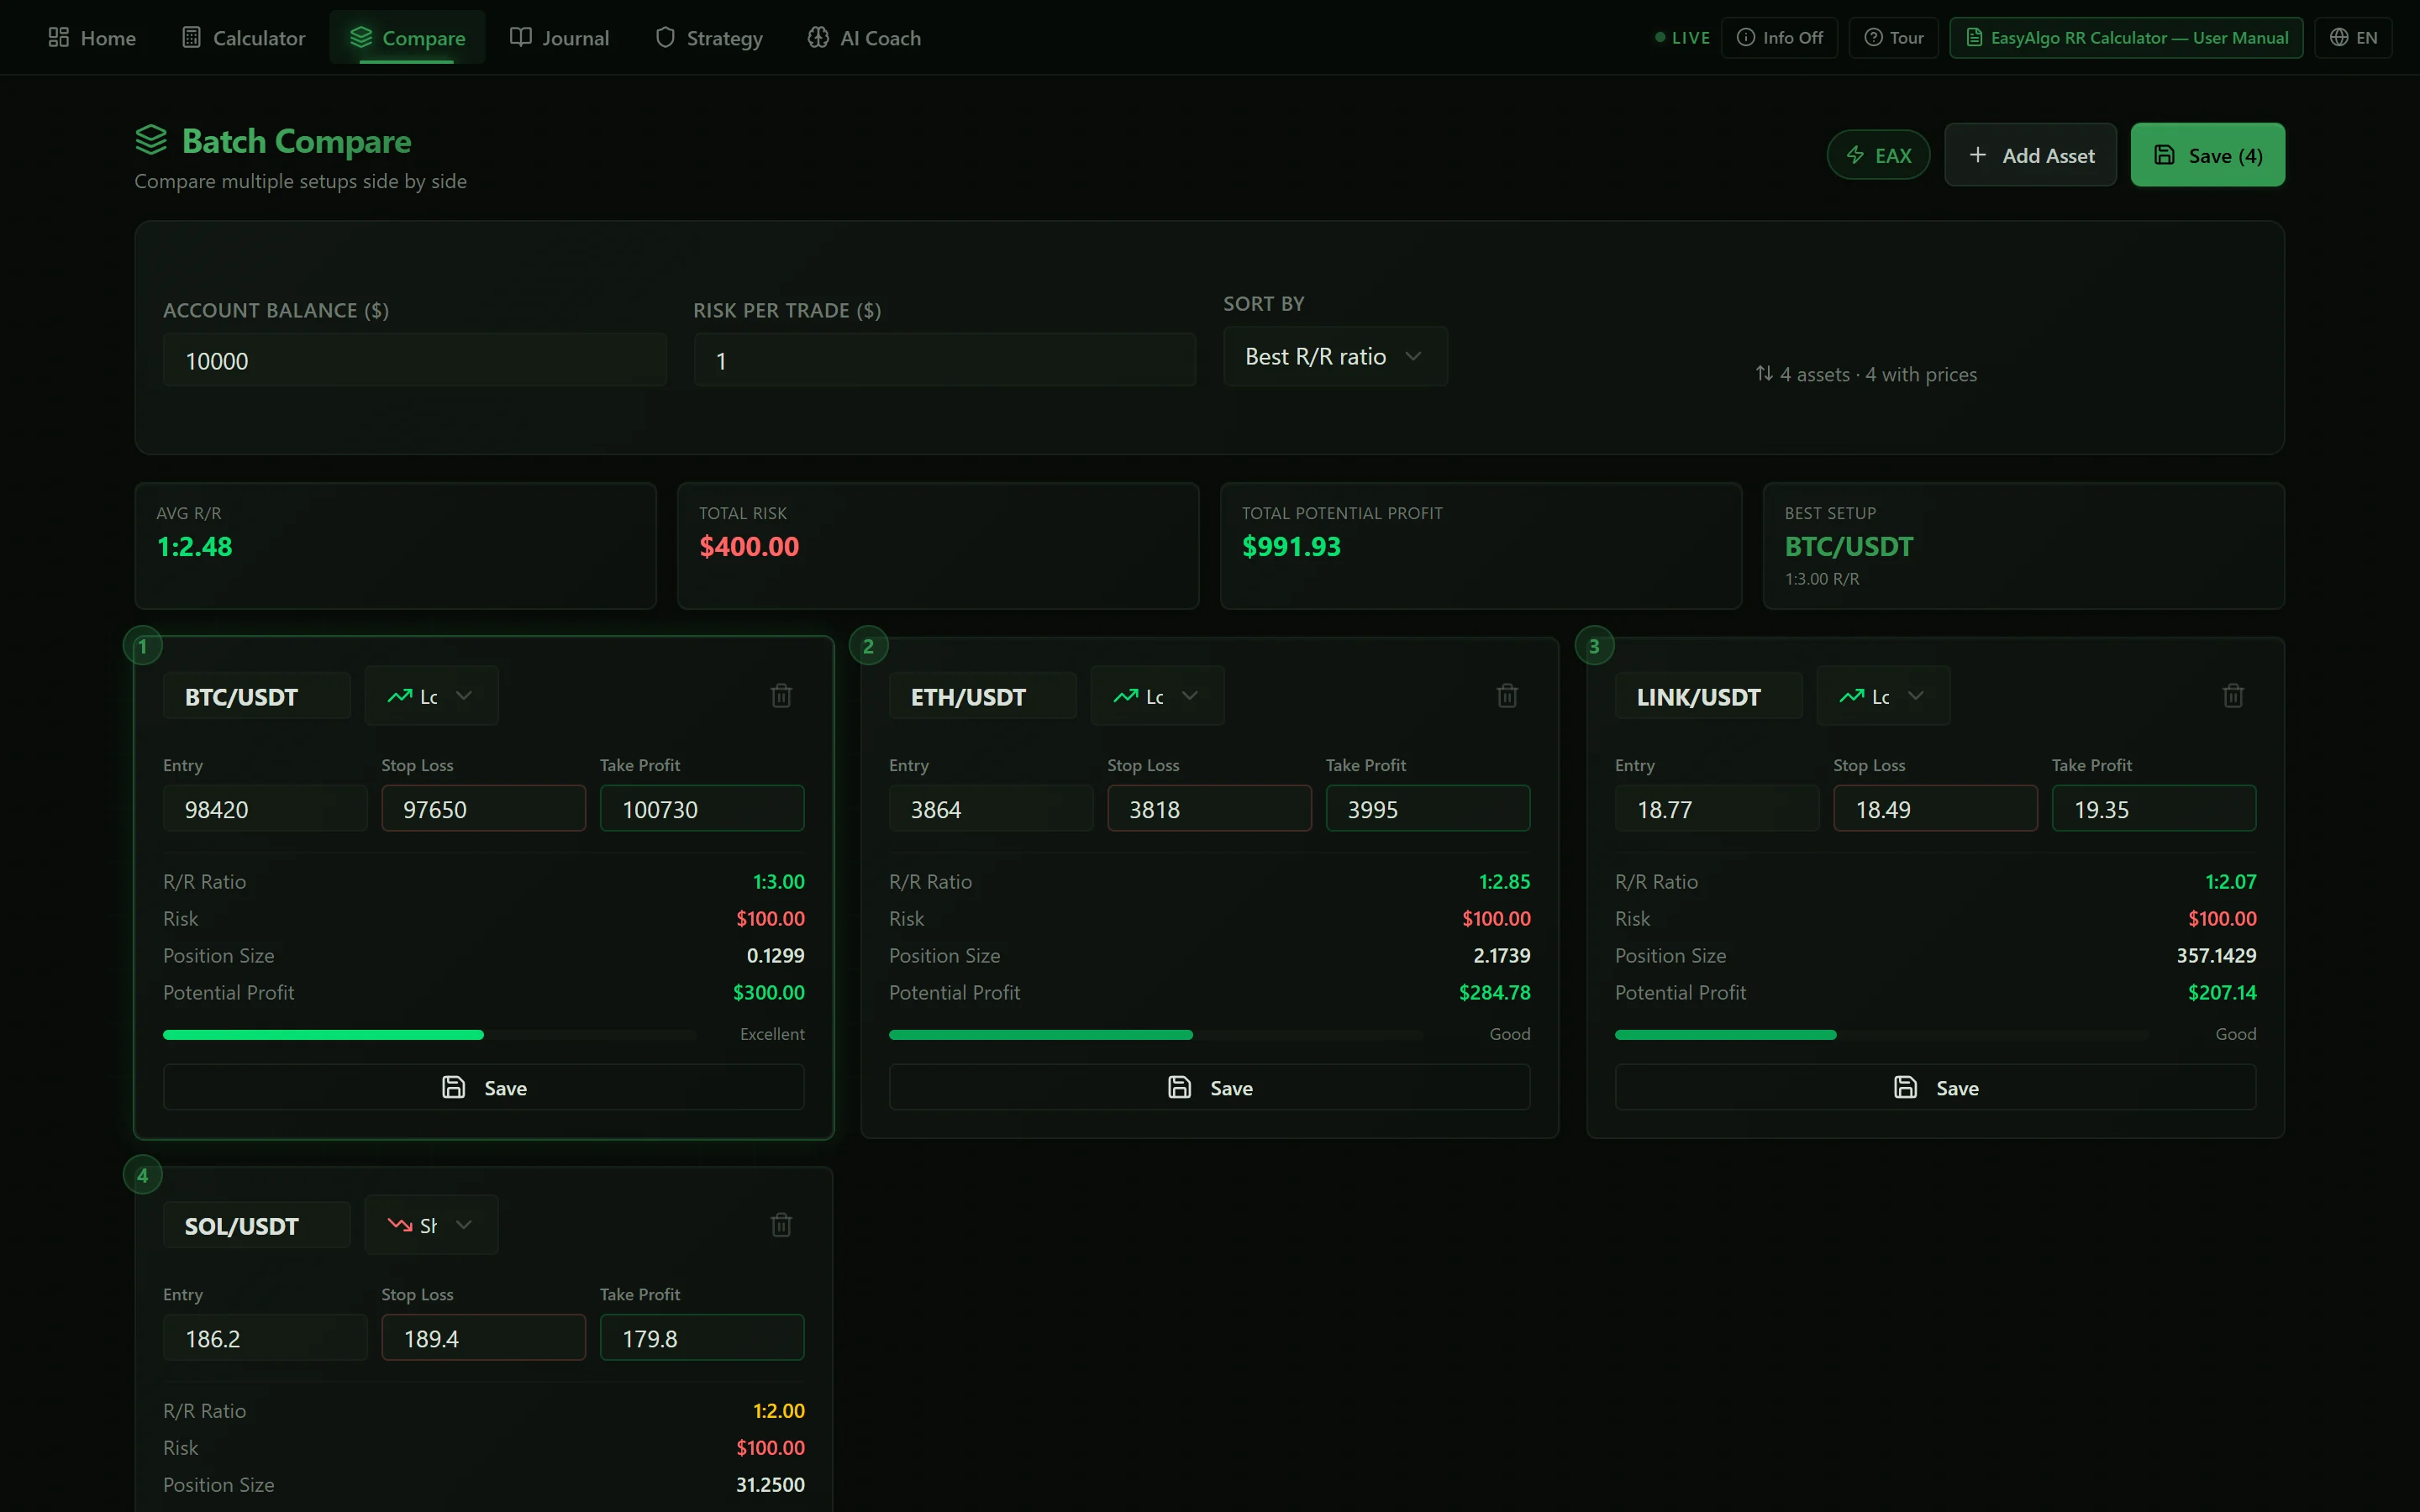Click the BTC/USDT best setup value
Viewport: 2420px width, 1512px height.
tap(1848, 546)
